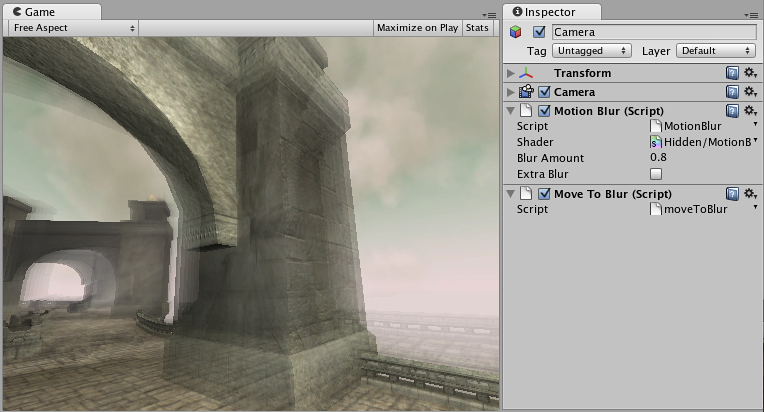Click the Camera component icon
Screen dimensions: 764x412
point(526,92)
